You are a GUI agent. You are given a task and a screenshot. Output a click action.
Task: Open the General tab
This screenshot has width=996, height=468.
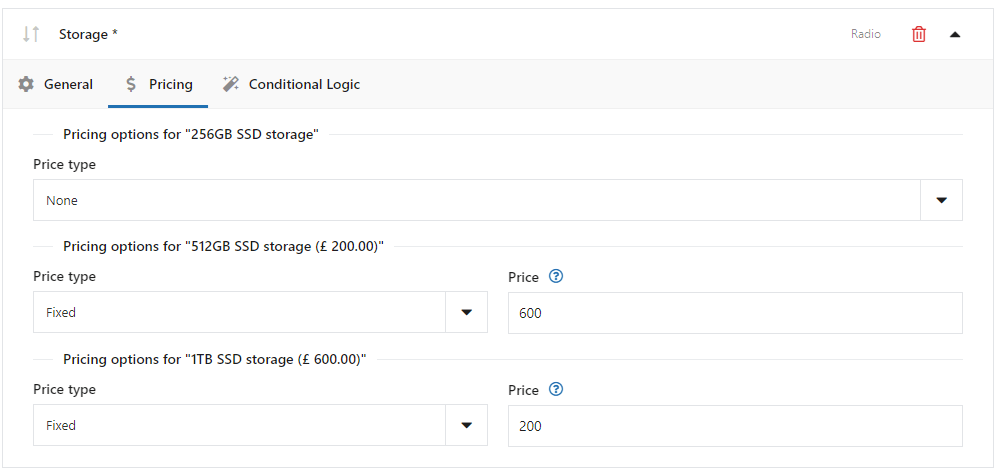(x=56, y=84)
